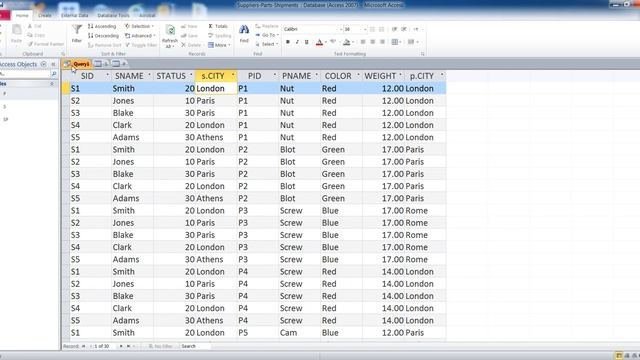Open the Advanced filter dropdown
Image resolution: width=640 pixels, height=360 pixels.
(x=140, y=36)
